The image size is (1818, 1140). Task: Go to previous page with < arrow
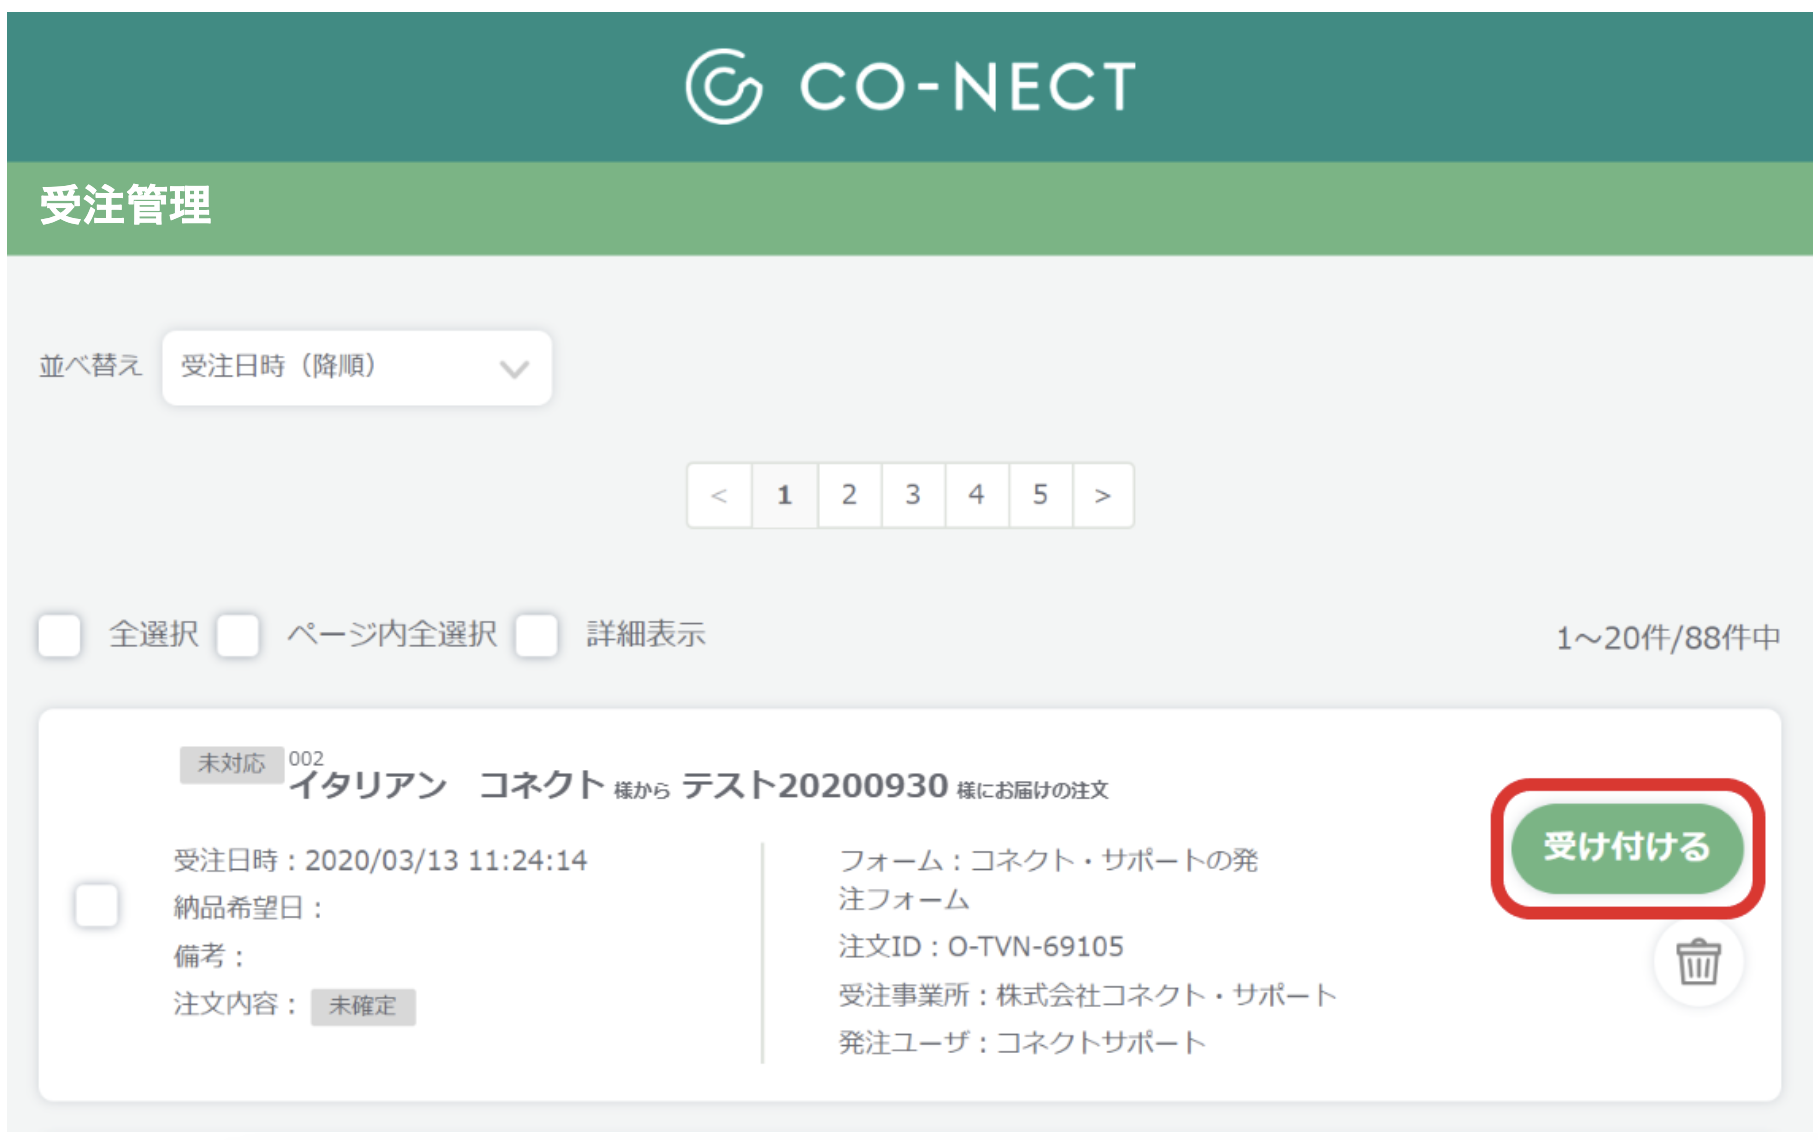pyautogui.click(x=719, y=495)
